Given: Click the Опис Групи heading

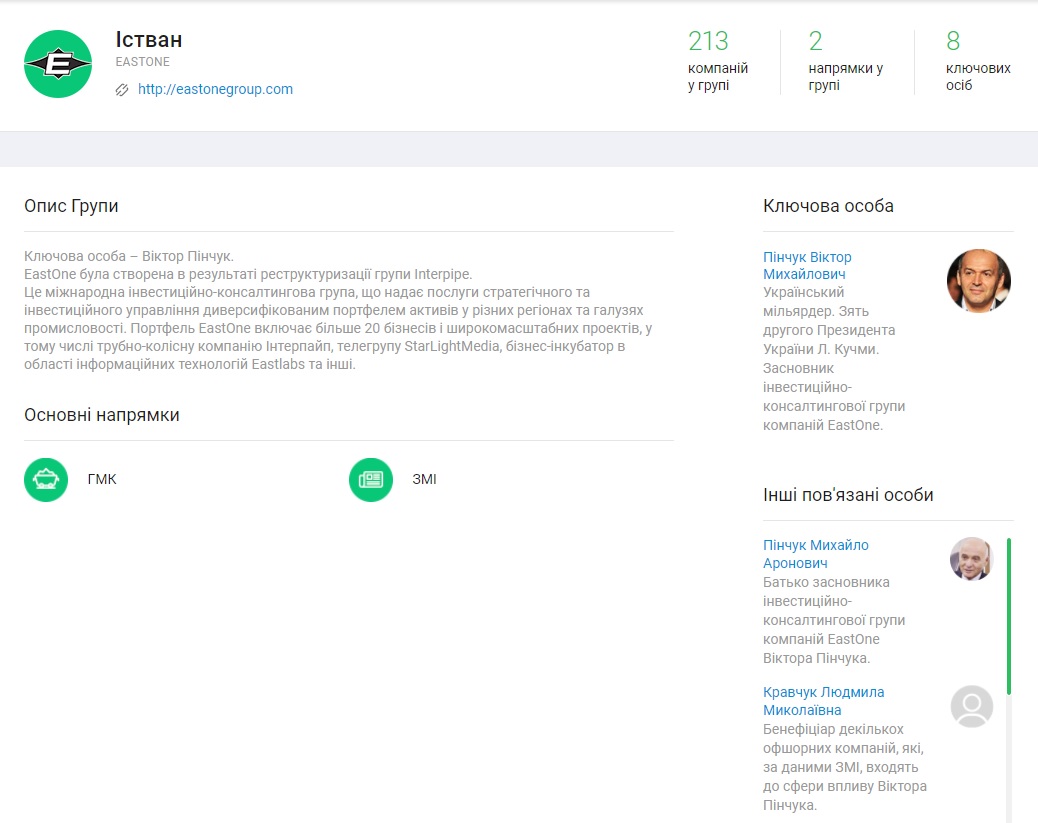Looking at the screenshot, I should pos(71,206).
